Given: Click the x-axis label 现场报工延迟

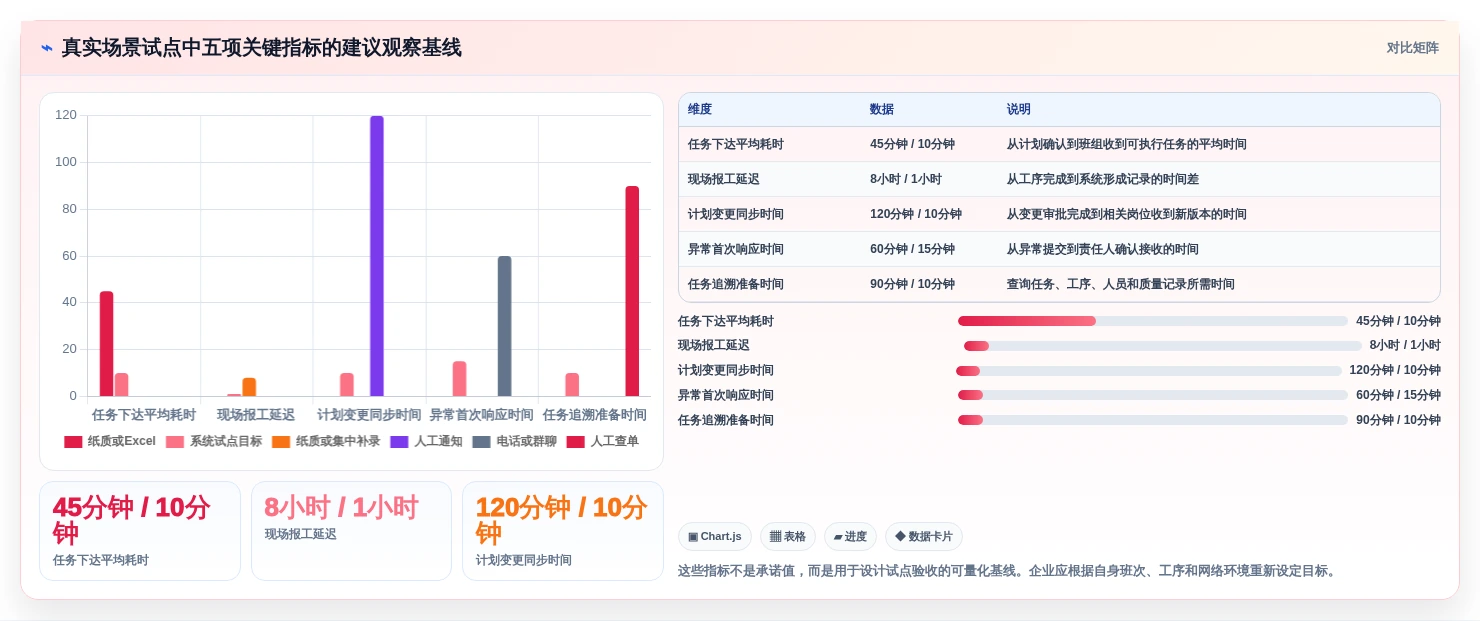Looking at the screenshot, I should tap(256, 414).
